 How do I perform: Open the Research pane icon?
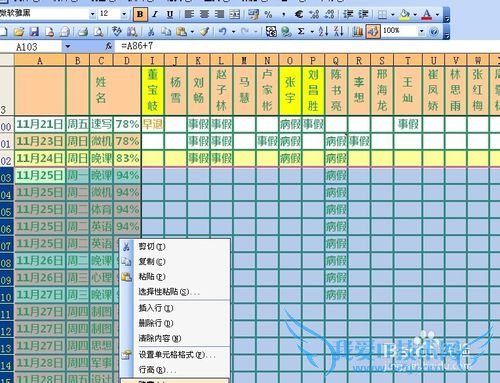click(132, 32)
